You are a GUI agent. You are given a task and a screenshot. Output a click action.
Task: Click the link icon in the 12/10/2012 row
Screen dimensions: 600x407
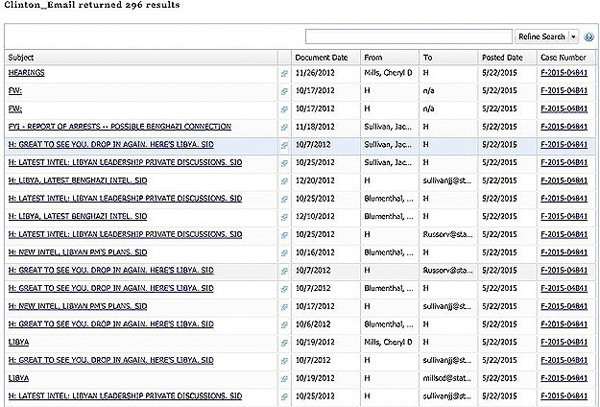coord(284,217)
